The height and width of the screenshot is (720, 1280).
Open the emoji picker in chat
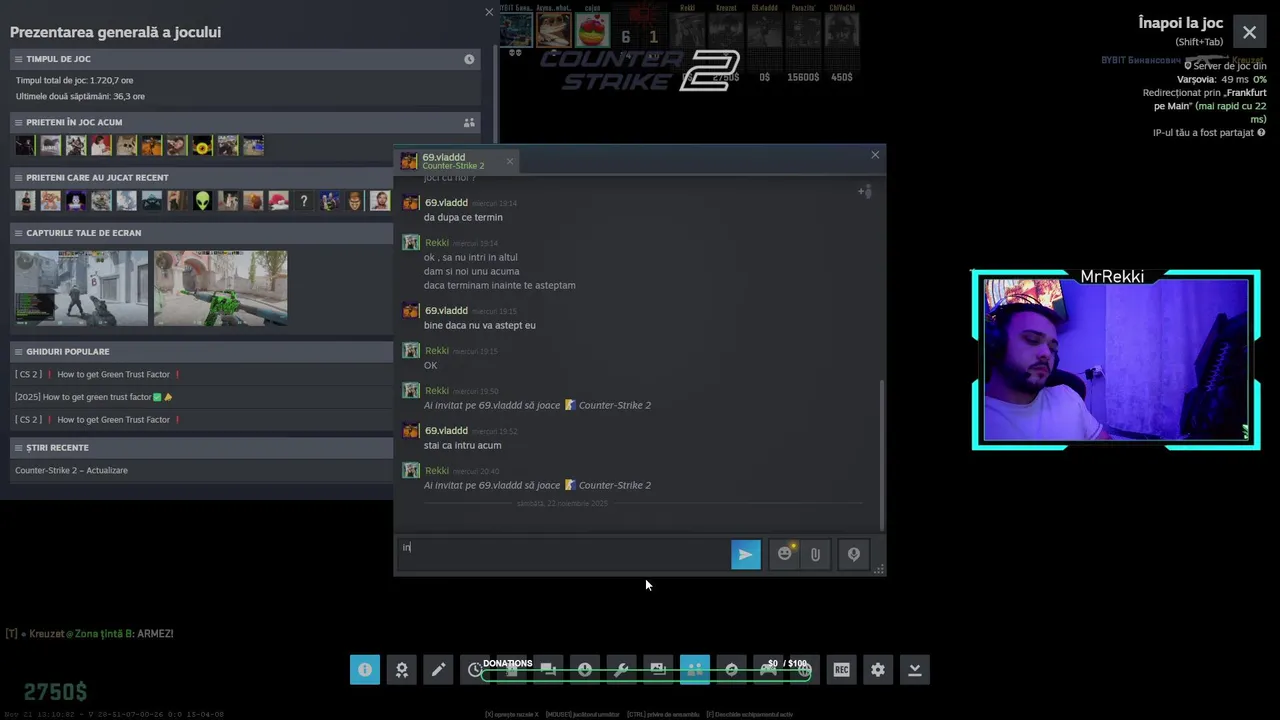785,554
